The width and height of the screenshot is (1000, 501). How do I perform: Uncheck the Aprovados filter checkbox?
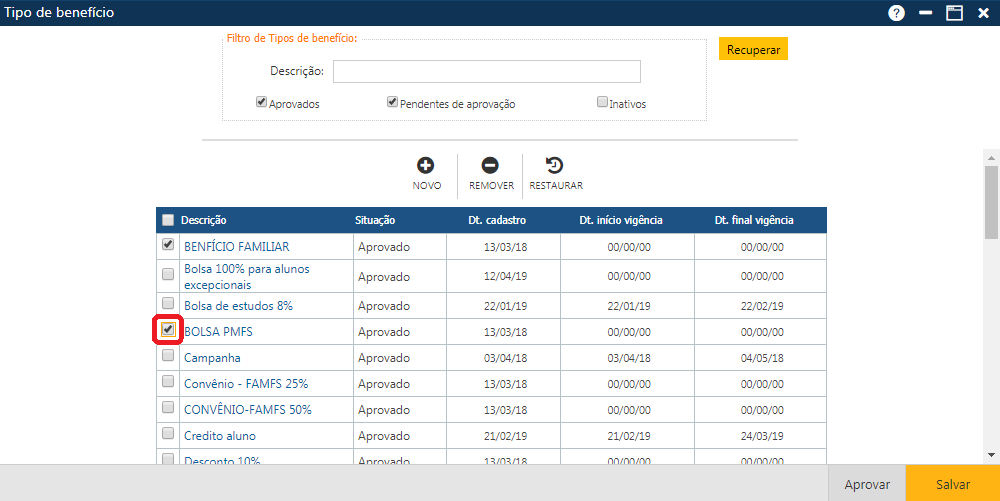(x=262, y=102)
